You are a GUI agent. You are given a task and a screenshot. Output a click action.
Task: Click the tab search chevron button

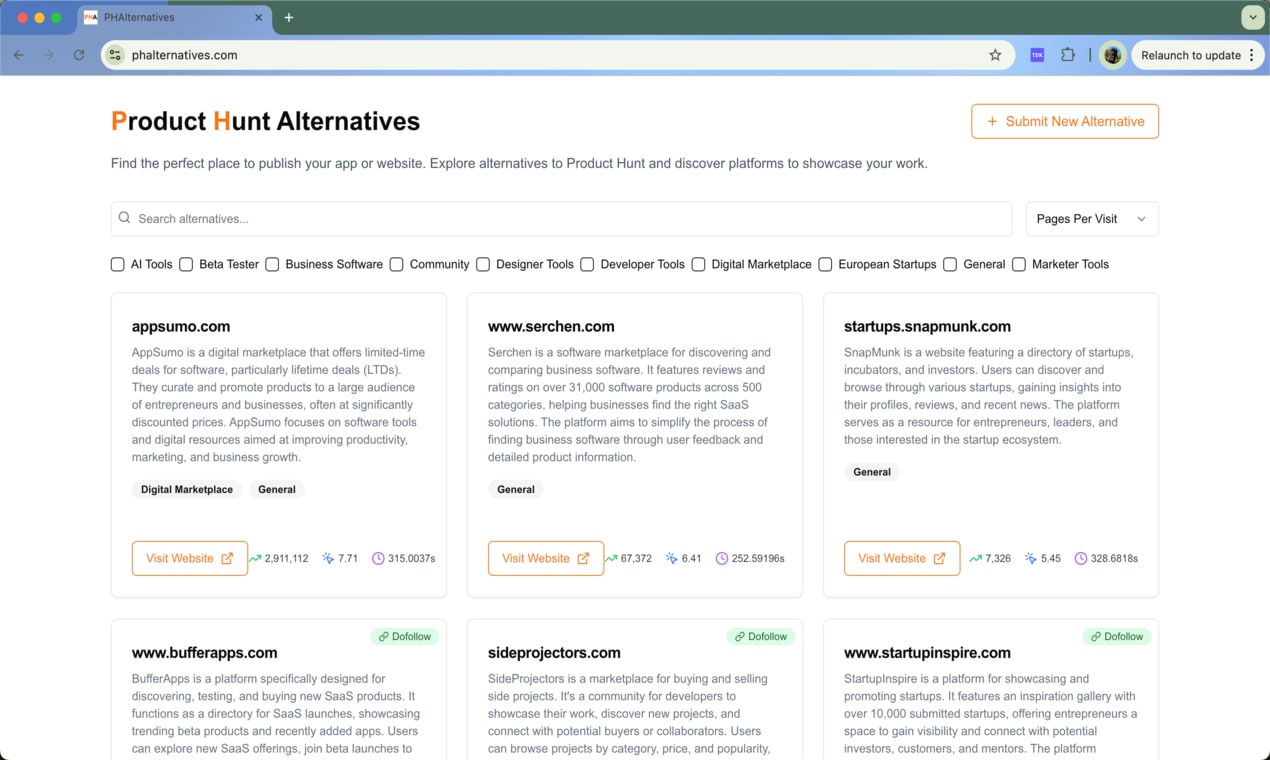tap(1251, 17)
